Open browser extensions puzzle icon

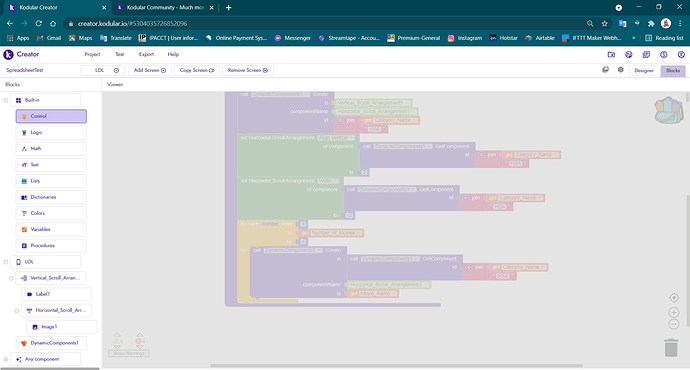(651, 23)
